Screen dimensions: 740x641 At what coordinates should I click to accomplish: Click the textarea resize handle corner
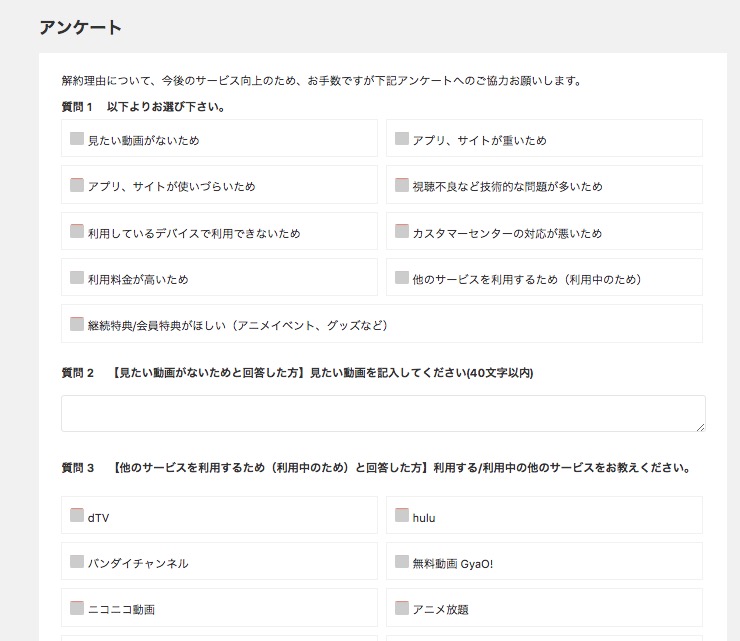click(x=700, y=427)
